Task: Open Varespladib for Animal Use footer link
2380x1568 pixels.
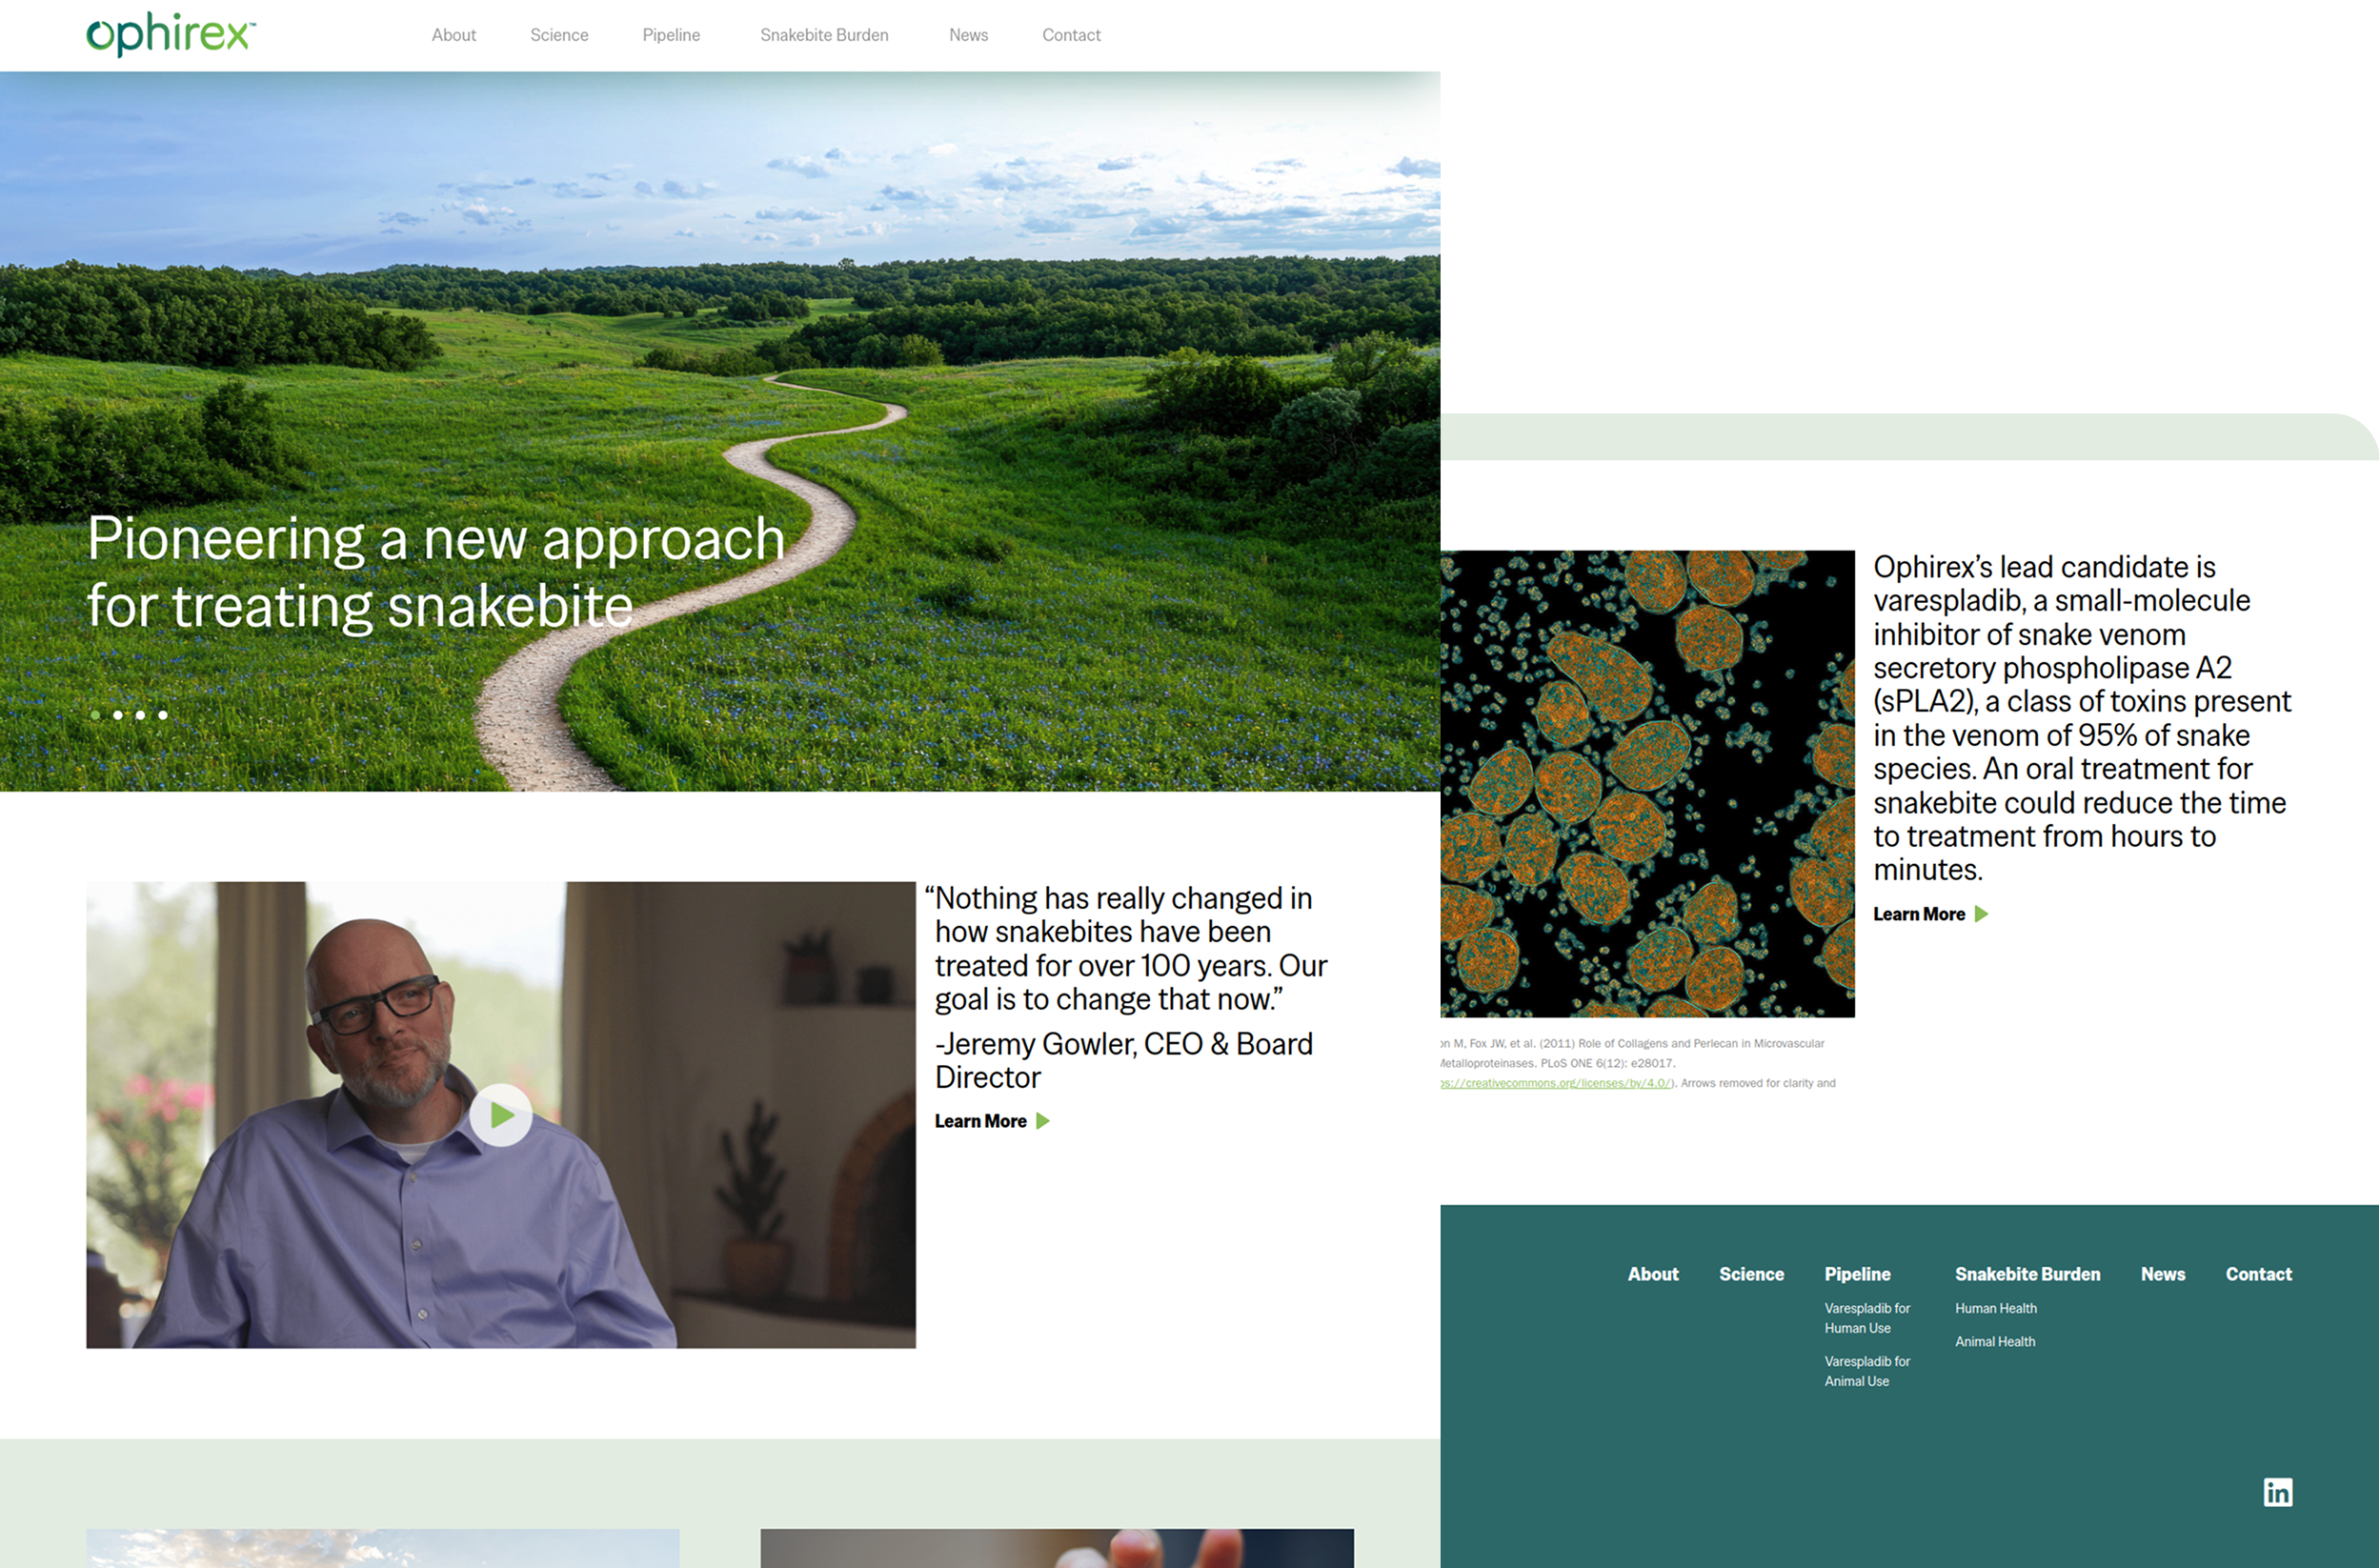Action: pyautogui.click(x=1866, y=1371)
